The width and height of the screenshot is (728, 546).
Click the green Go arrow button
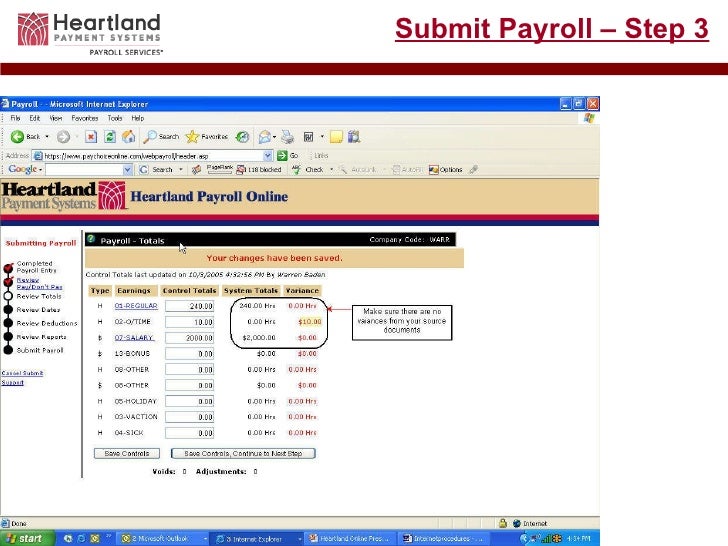pyautogui.click(x=282, y=156)
